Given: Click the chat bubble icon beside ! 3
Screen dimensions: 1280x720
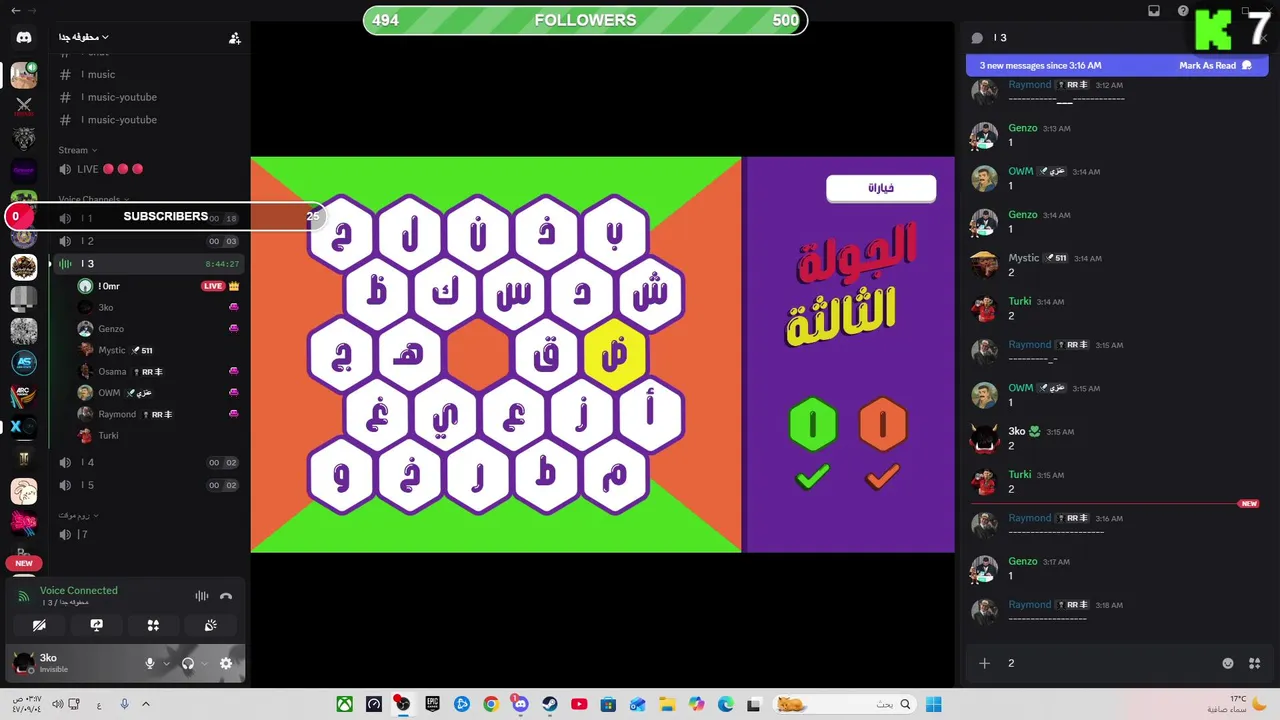Looking at the screenshot, I should point(977,38).
